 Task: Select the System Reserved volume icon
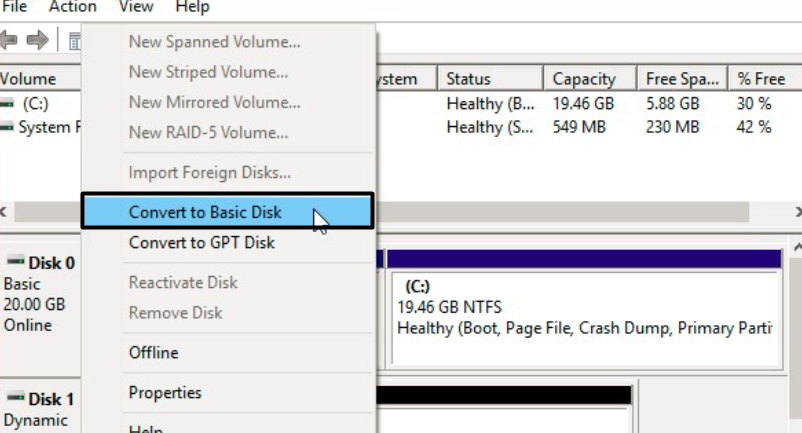(x=8, y=127)
